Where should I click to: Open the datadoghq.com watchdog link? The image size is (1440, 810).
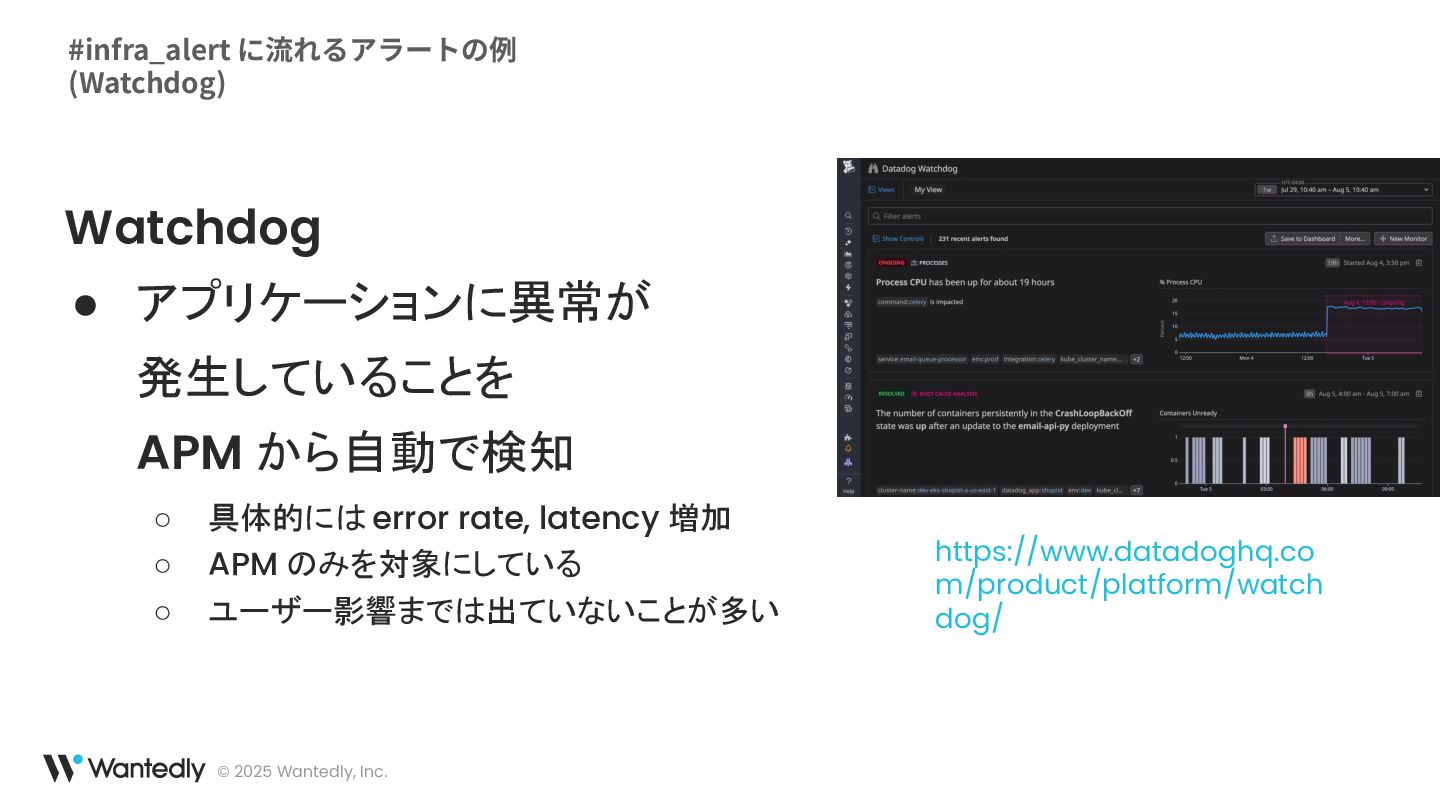tap(1128, 585)
